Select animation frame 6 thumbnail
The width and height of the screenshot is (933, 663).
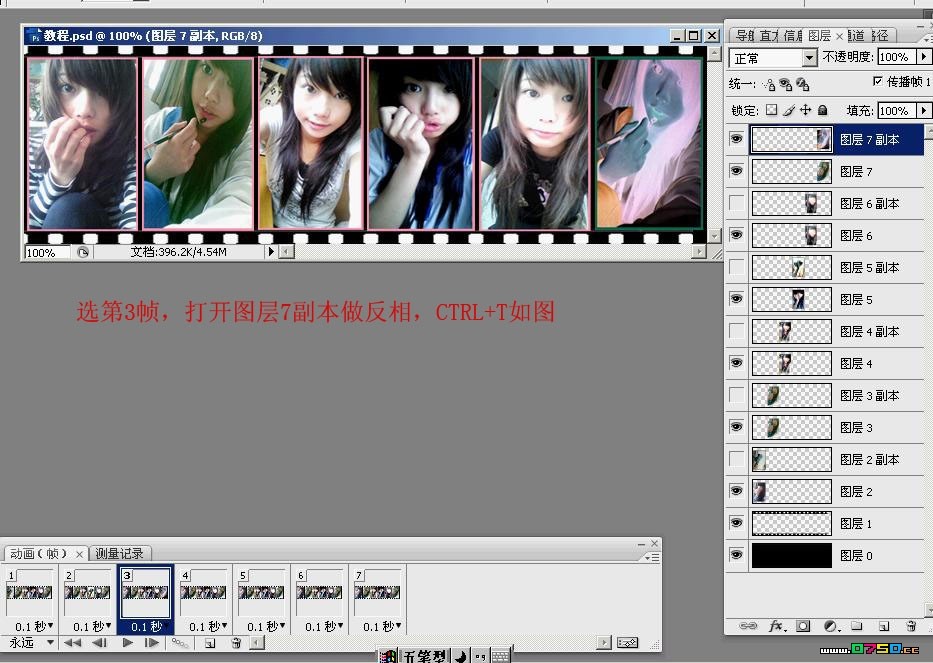coord(319,592)
